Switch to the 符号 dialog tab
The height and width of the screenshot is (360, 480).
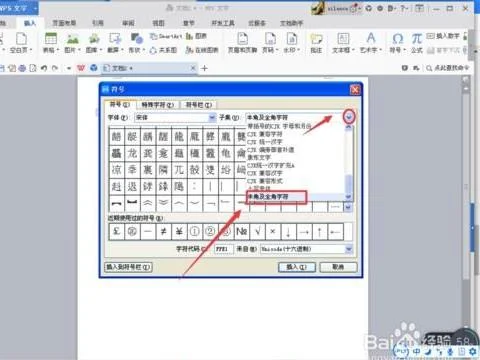pyautogui.click(x=120, y=104)
